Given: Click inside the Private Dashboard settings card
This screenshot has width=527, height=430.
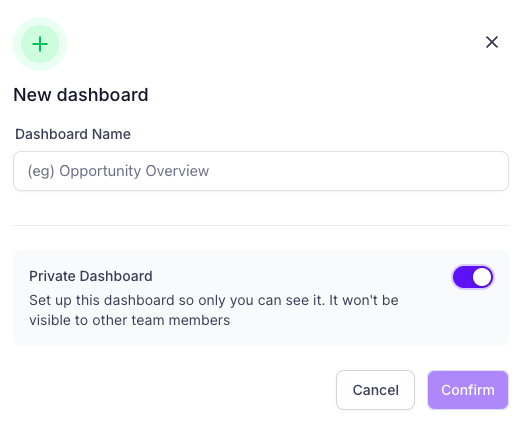Looking at the screenshot, I should pos(261,298).
